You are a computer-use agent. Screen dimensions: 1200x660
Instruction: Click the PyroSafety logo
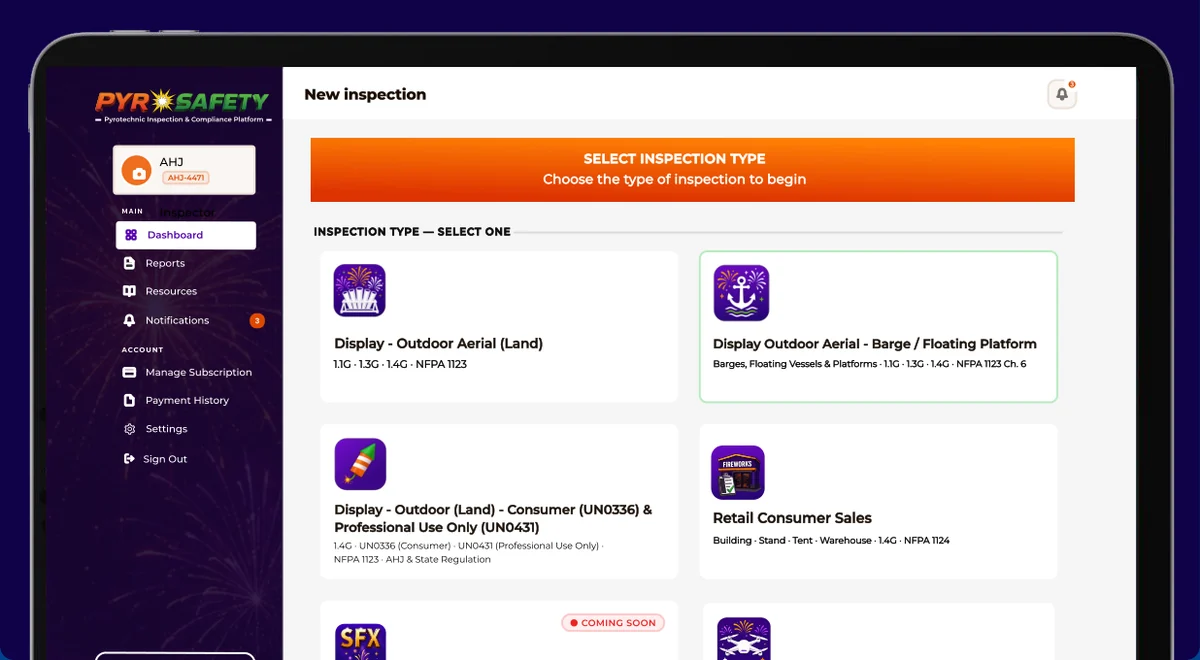click(x=183, y=105)
